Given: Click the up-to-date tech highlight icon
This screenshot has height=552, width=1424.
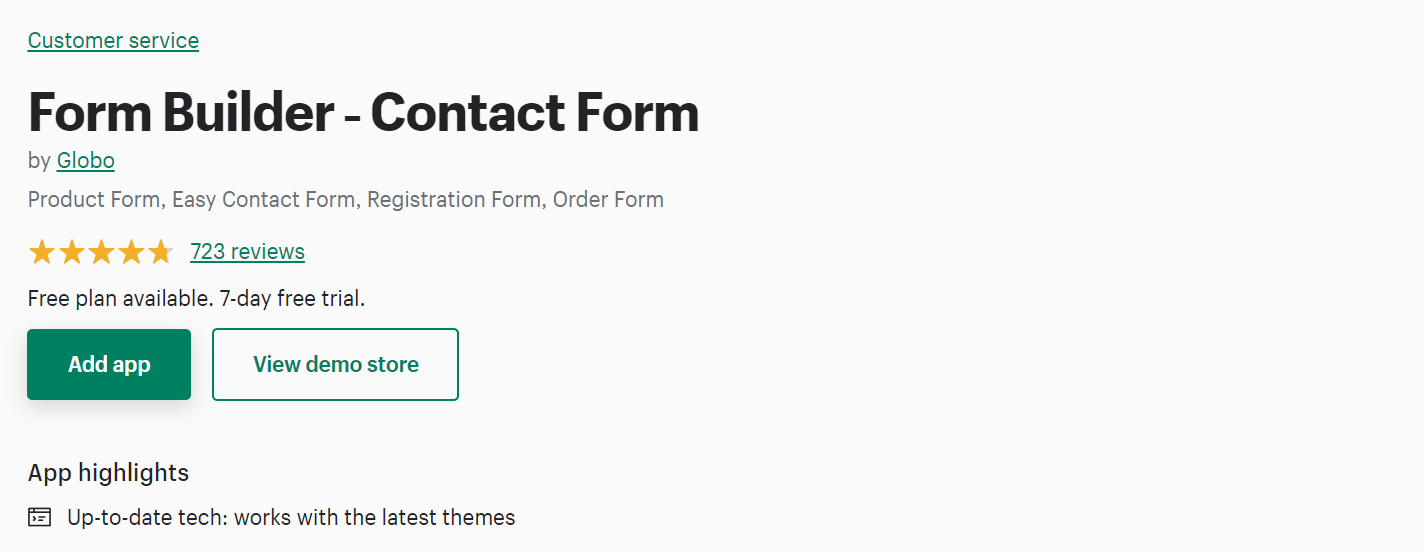Looking at the screenshot, I should pyautogui.click(x=39, y=518).
